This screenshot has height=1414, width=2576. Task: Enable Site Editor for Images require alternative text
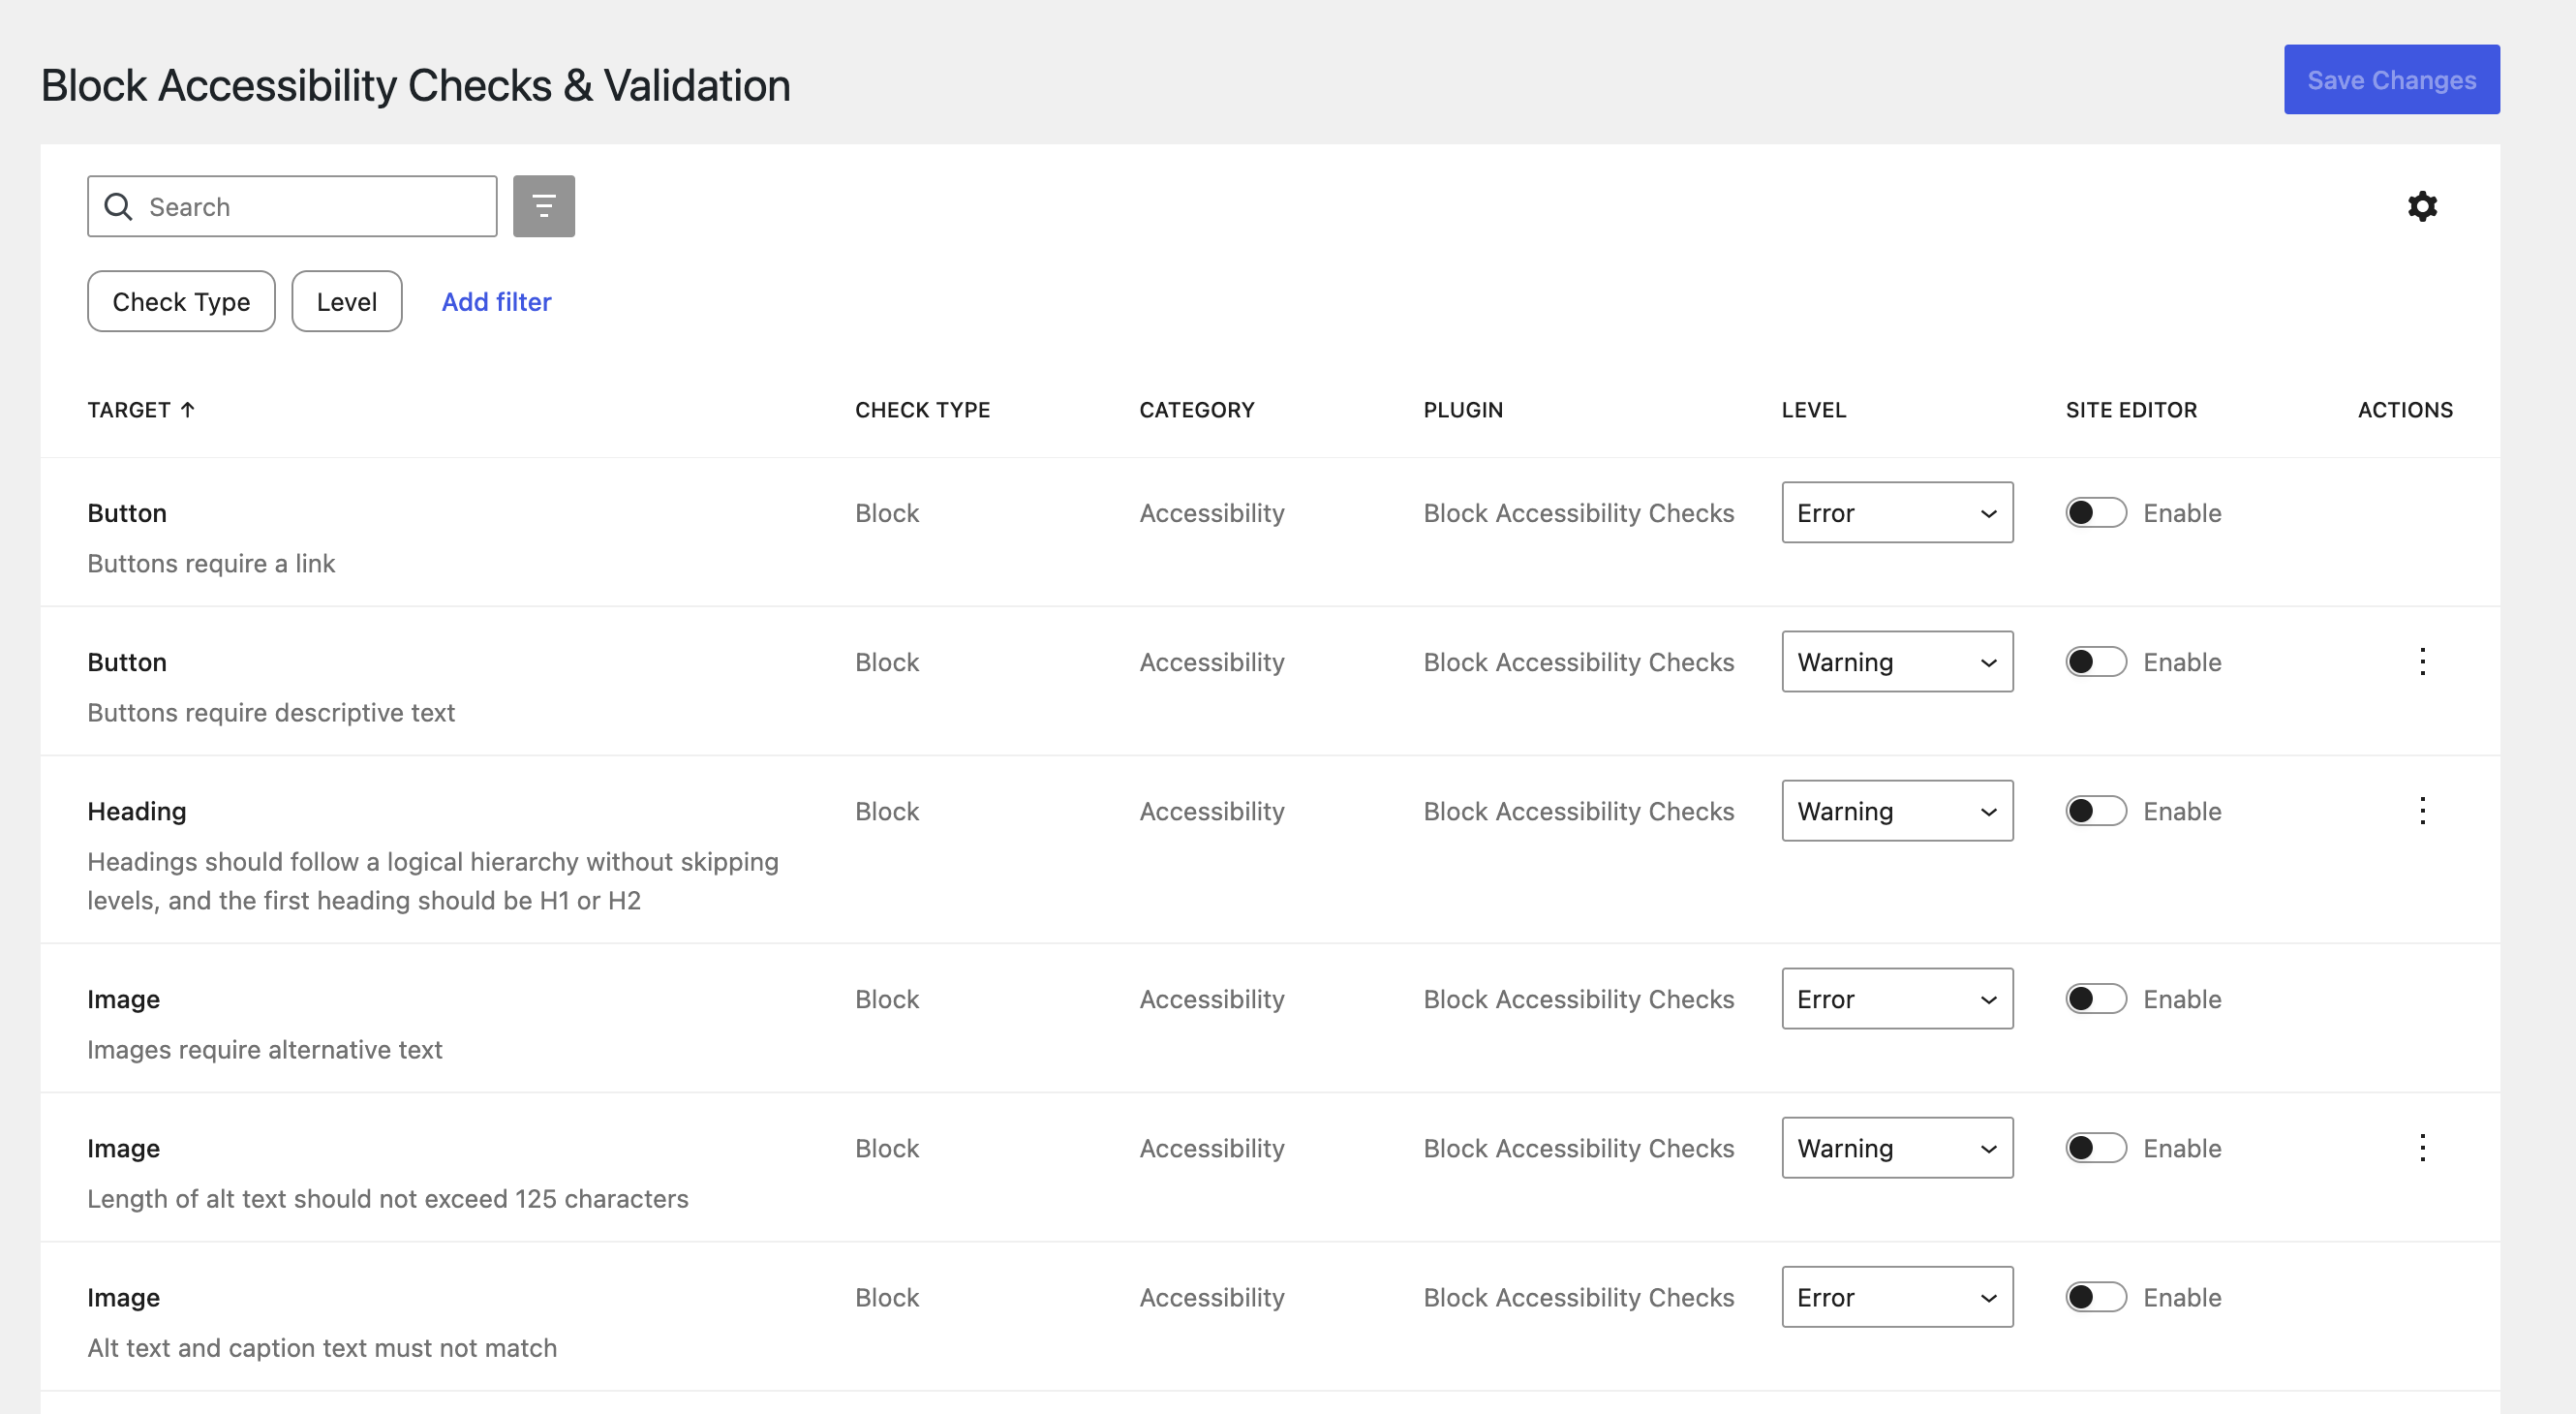pyautogui.click(x=2096, y=998)
